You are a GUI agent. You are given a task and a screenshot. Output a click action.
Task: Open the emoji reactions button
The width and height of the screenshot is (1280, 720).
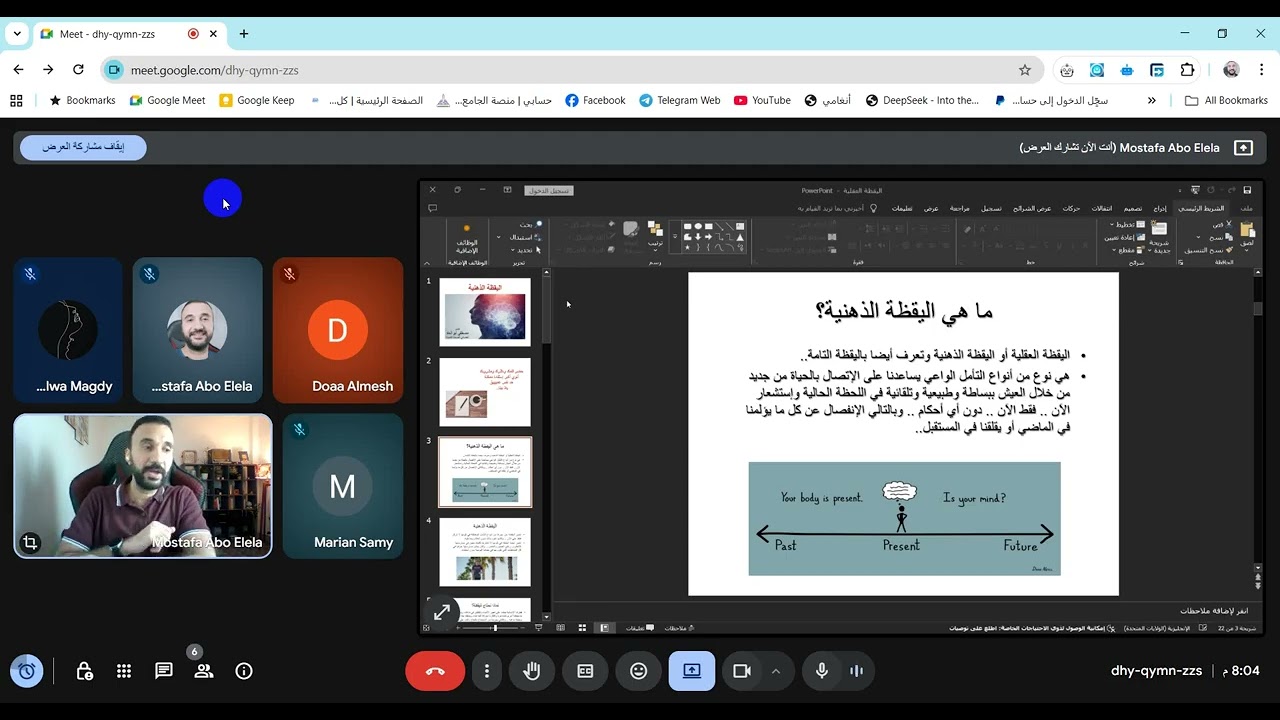pos(639,671)
